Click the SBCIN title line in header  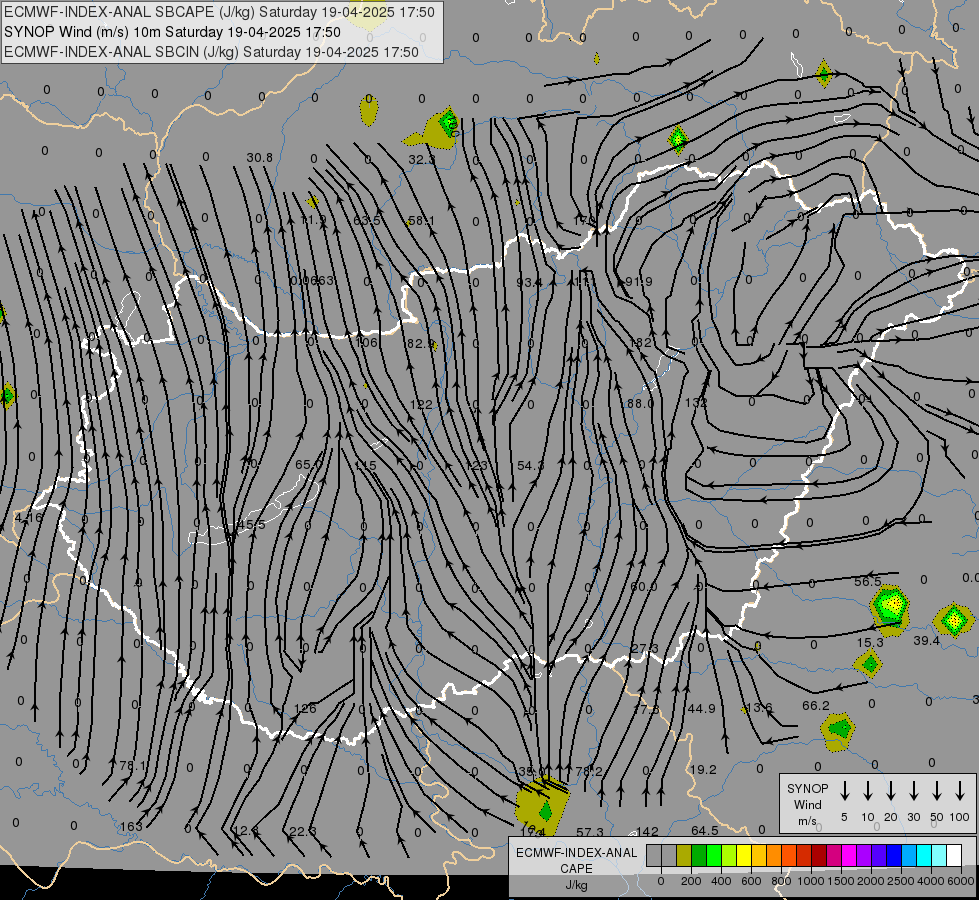click(x=211, y=52)
